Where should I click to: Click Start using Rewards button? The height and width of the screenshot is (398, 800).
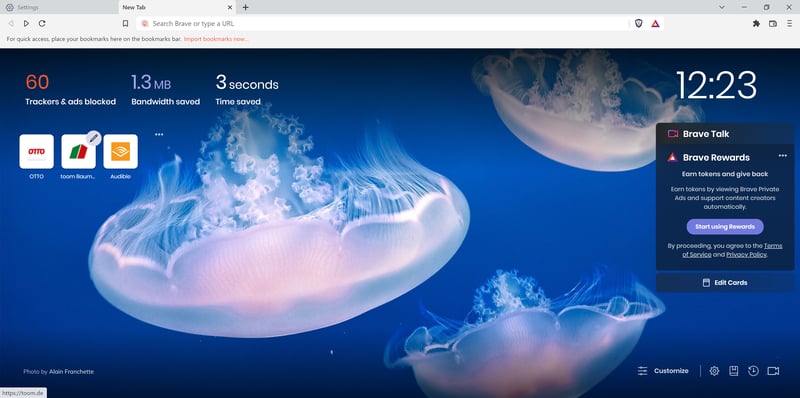725,227
